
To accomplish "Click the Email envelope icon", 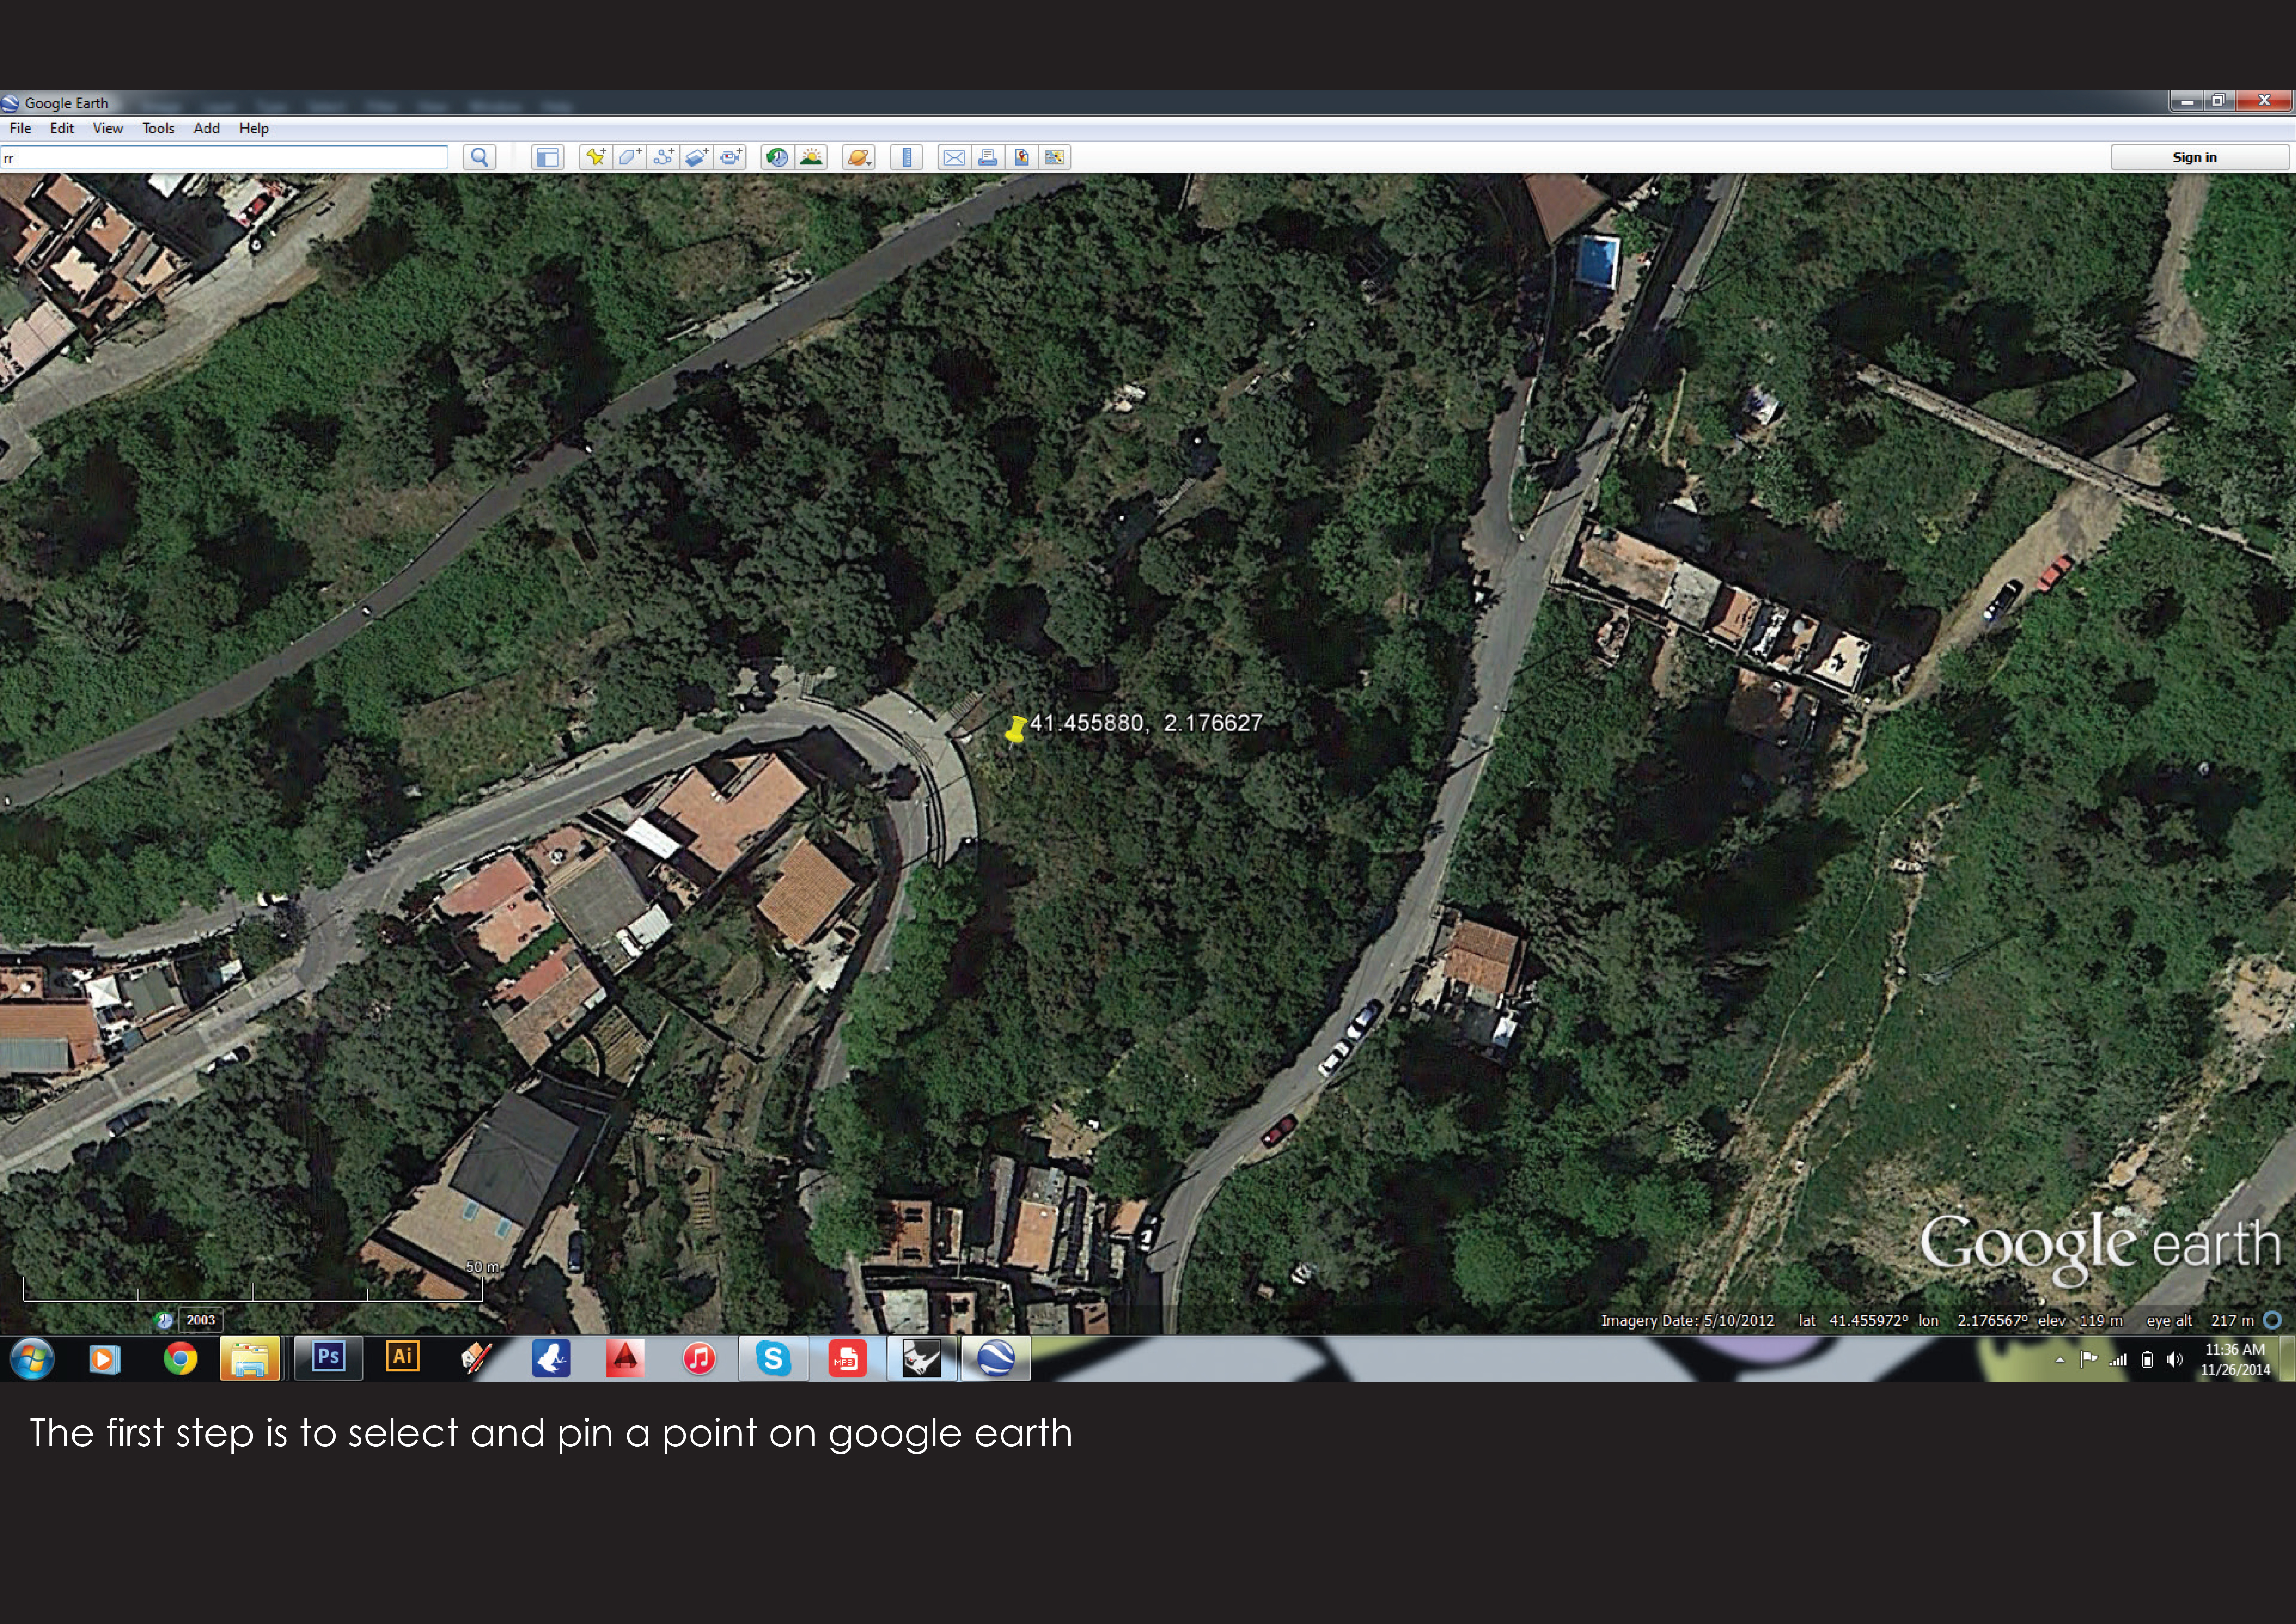I will pyautogui.click(x=954, y=157).
